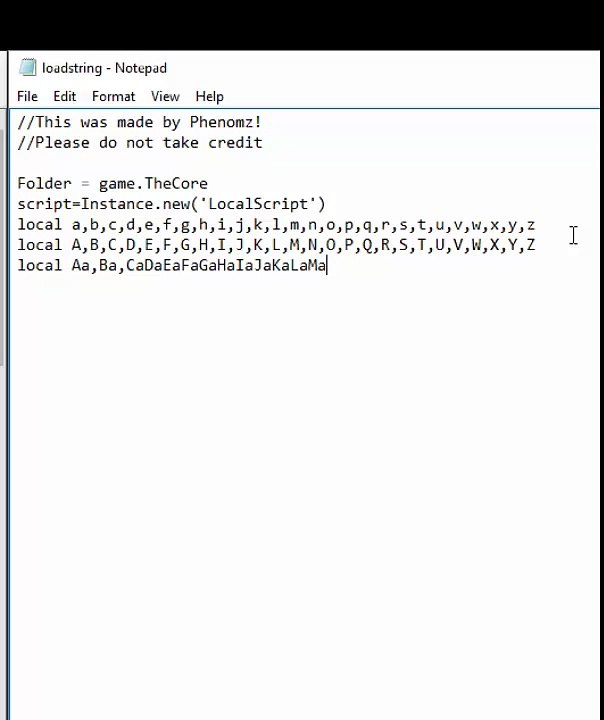The image size is (604, 720).
Task: Click on the word 'Folder' in the text
Action: (x=45, y=184)
